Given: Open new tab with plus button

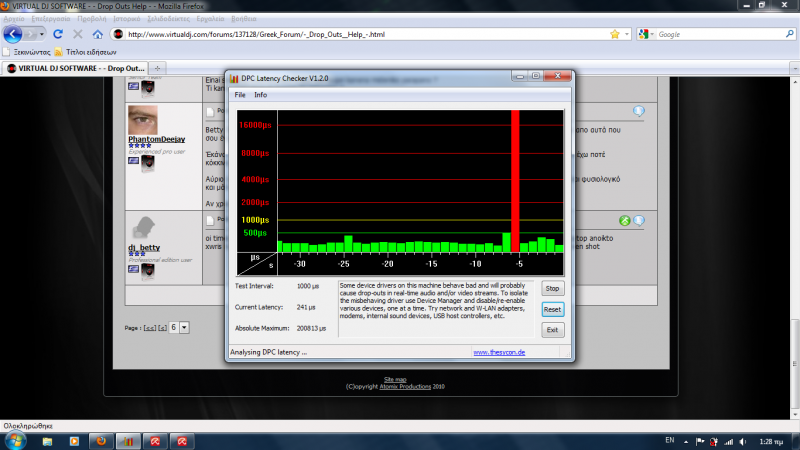Looking at the screenshot, I should (x=157, y=68).
